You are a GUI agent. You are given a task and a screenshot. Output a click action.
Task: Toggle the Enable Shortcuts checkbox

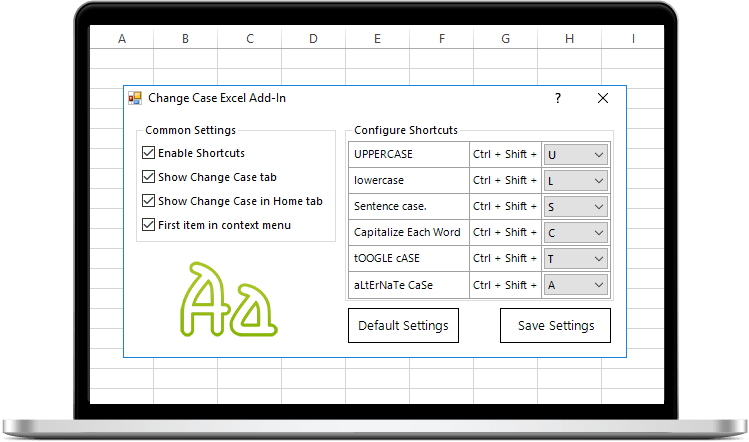[149, 153]
